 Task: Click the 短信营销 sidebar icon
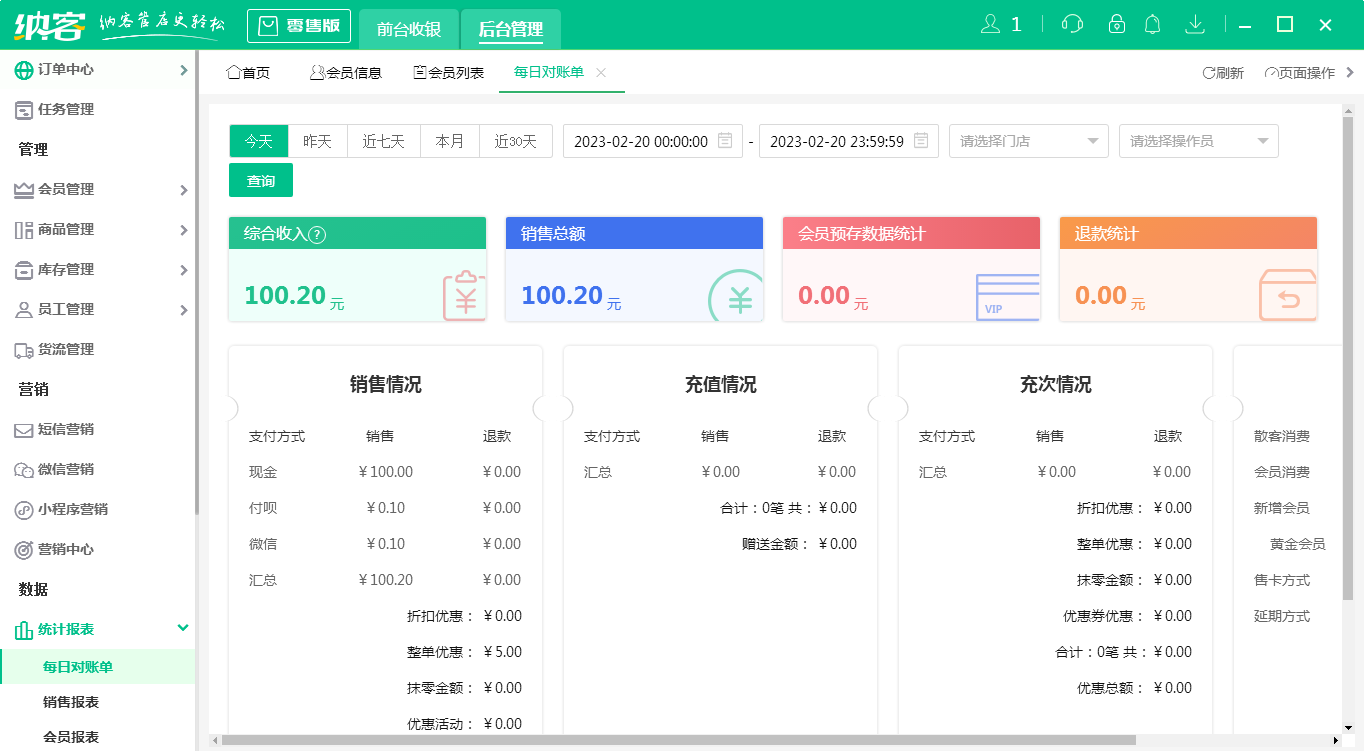click(24, 429)
